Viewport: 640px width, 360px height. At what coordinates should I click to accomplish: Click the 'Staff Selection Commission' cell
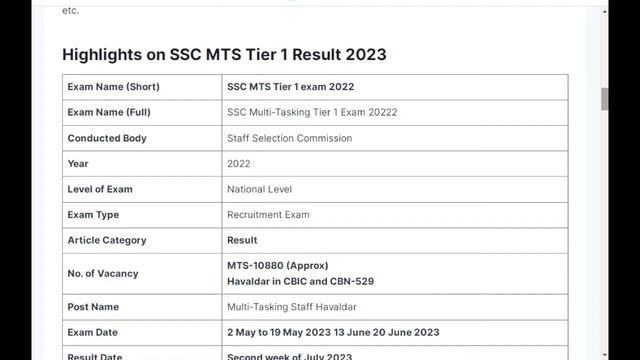(x=395, y=138)
